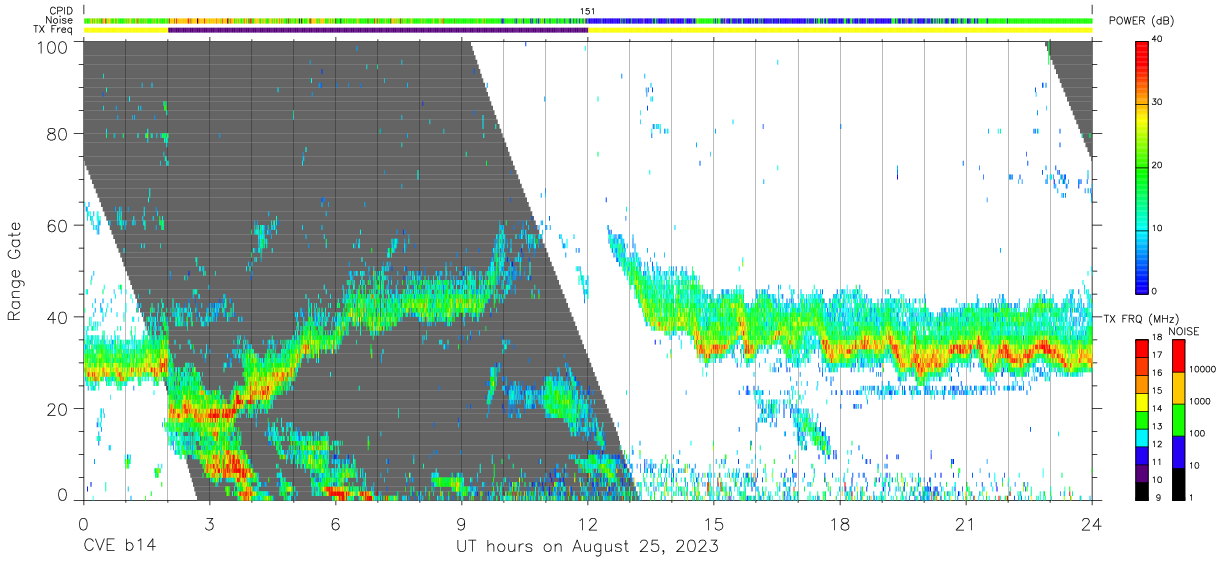
Task: Click the CPID label at top left
Action: click(63, 11)
